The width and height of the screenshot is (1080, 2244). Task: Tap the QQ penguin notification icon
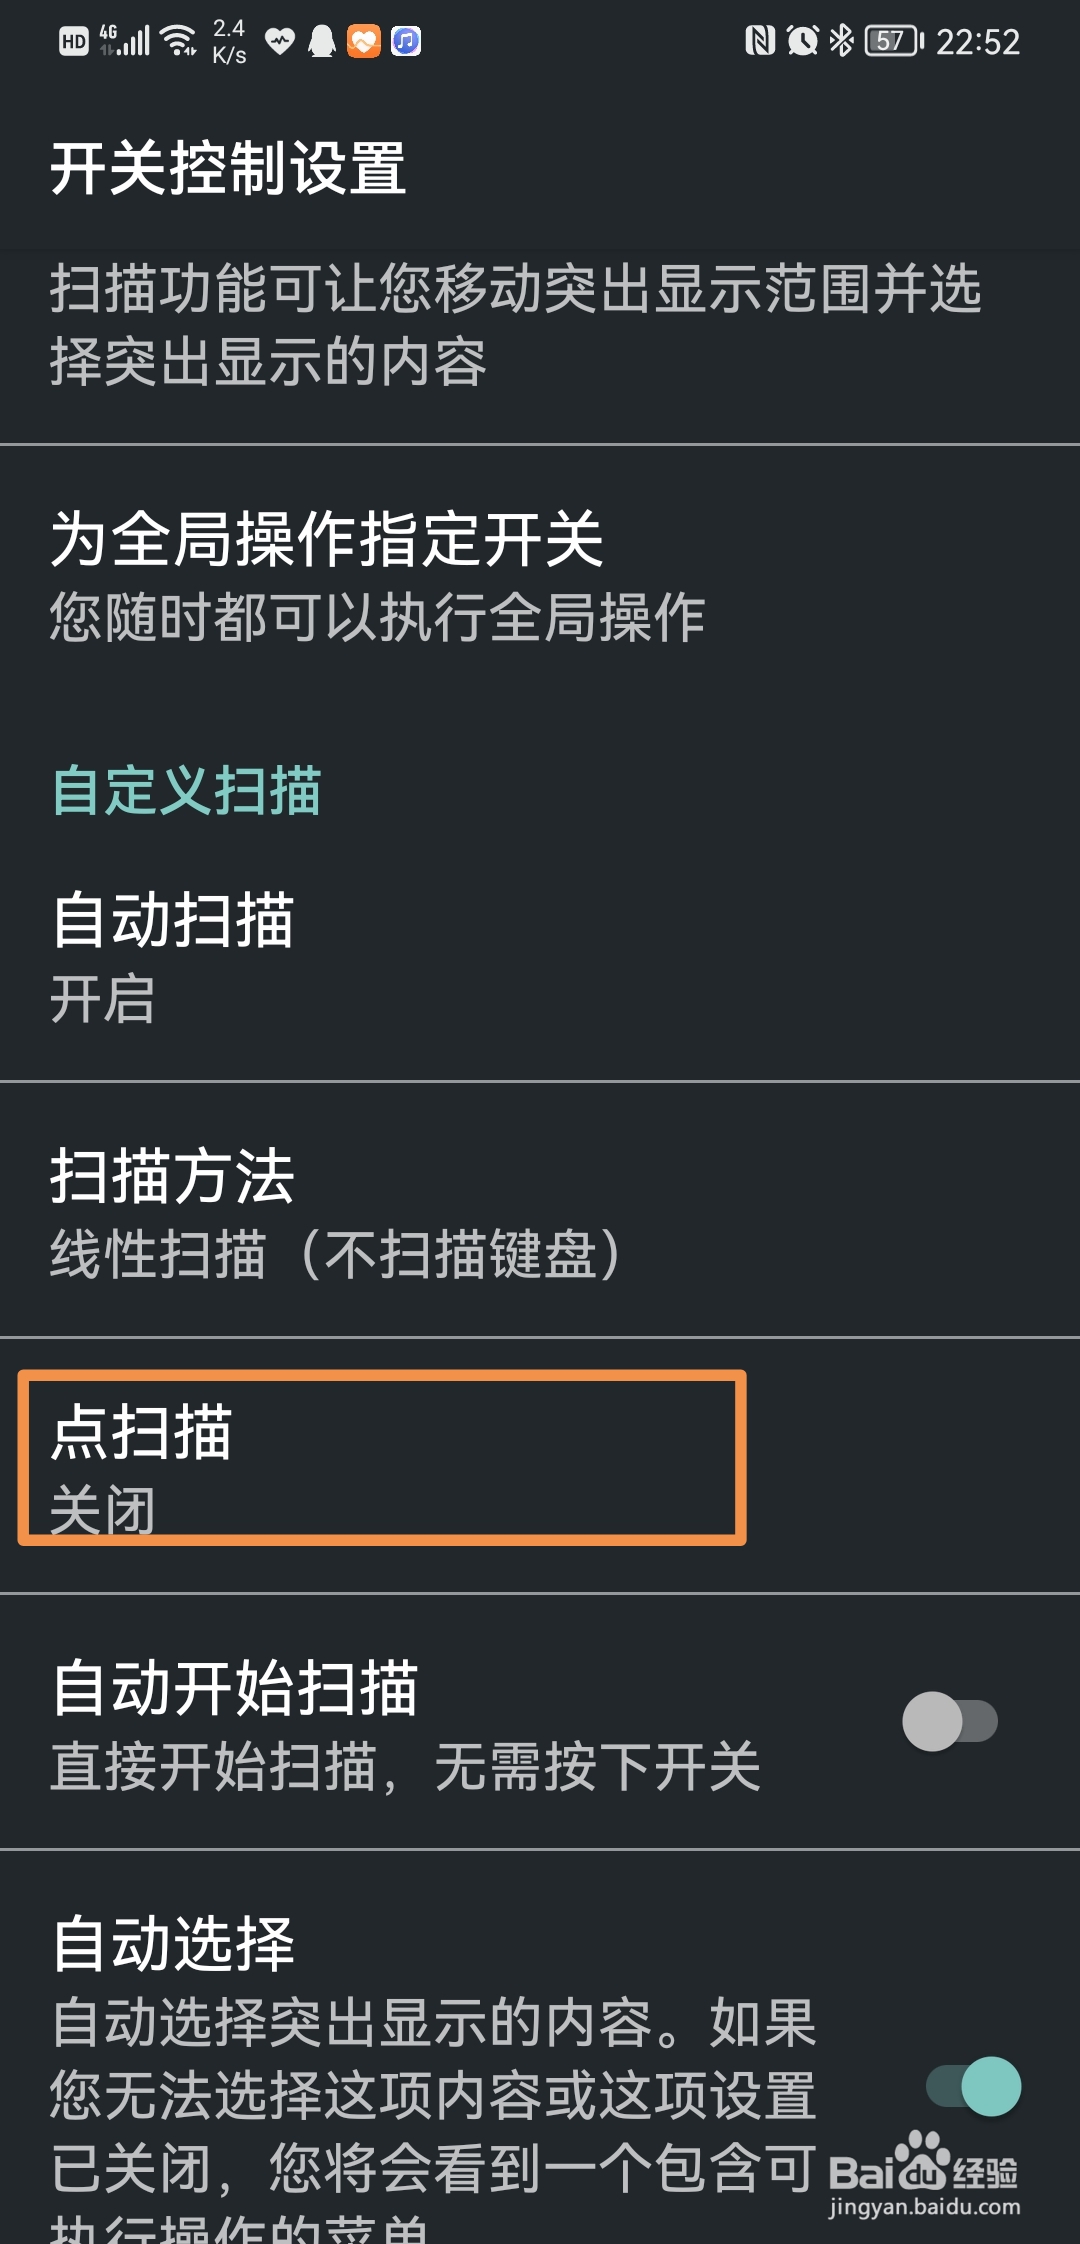coord(321,41)
